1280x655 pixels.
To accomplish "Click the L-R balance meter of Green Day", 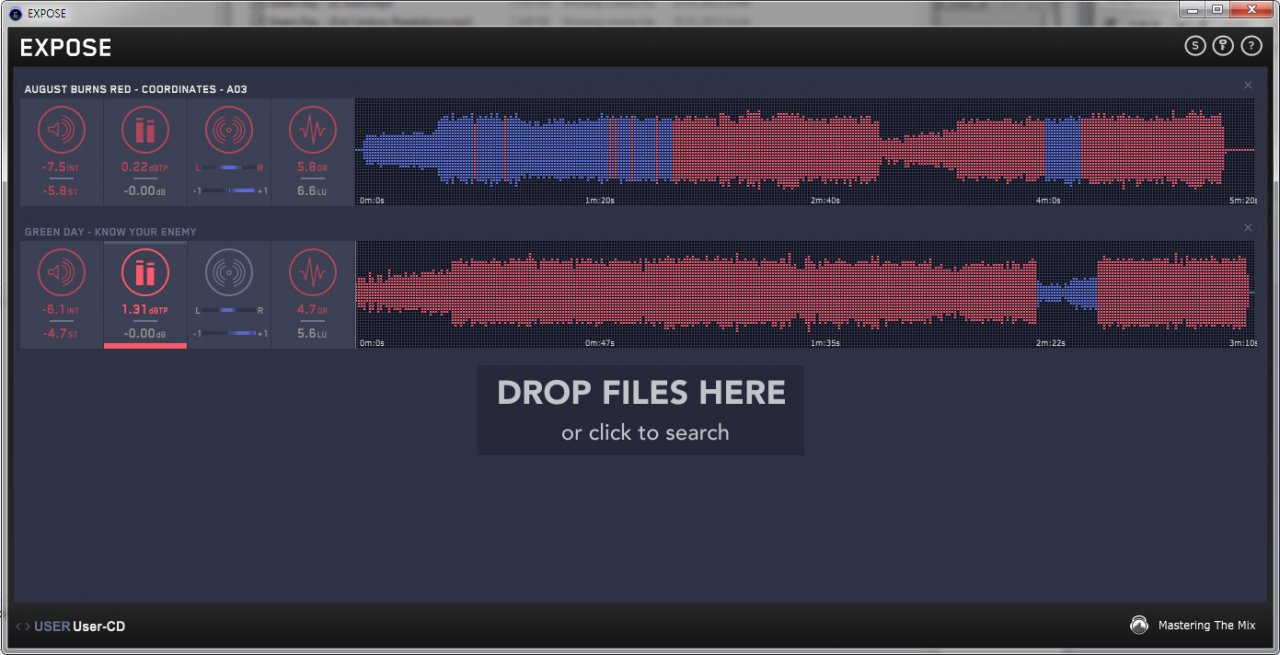I will [229, 311].
